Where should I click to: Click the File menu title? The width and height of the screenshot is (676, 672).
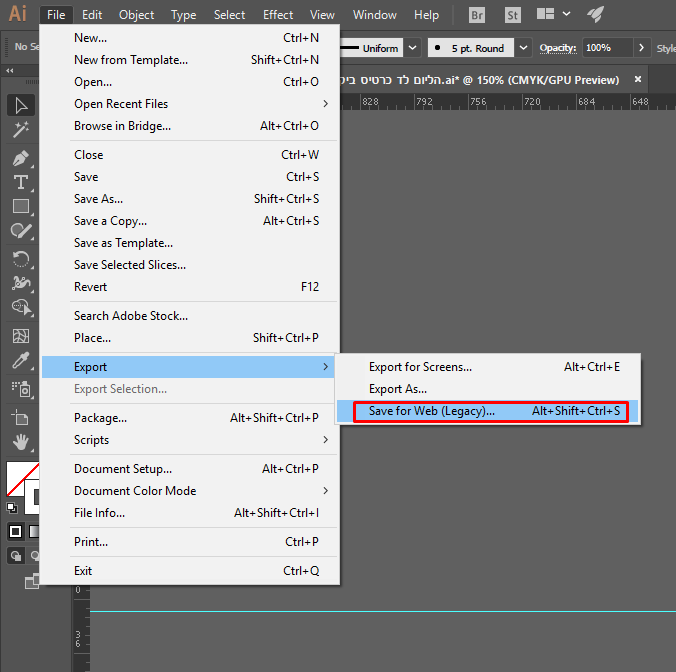56,15
